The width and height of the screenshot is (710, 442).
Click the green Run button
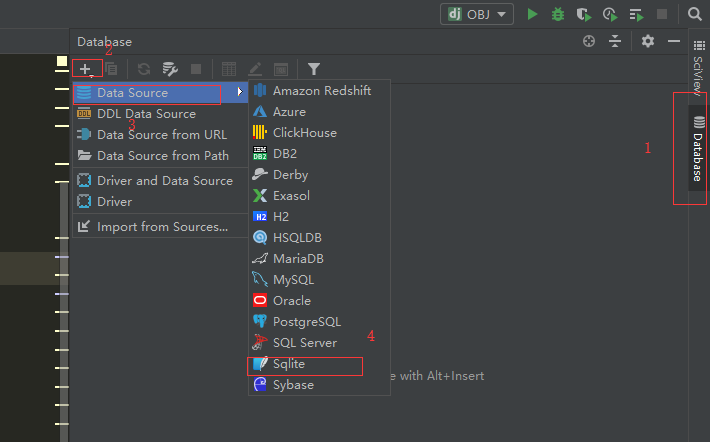point(533,14)
